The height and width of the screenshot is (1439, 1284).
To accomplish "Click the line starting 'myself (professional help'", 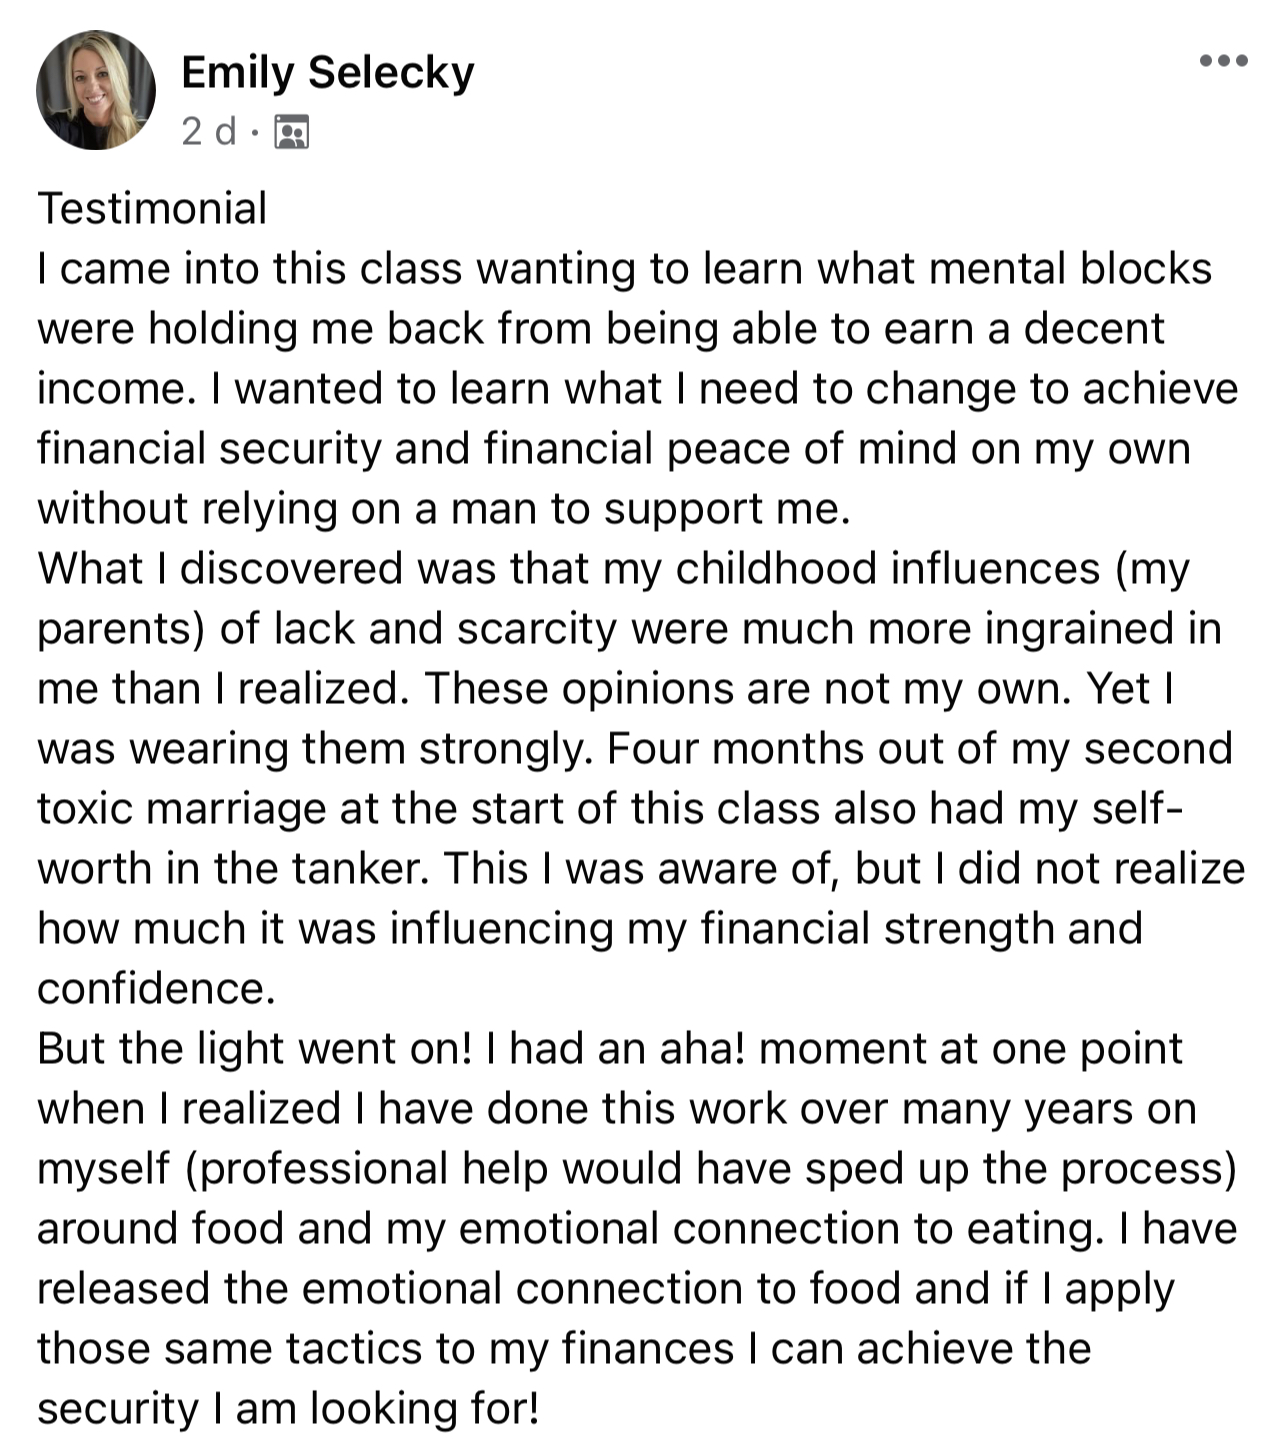I will click(636, 1168).
